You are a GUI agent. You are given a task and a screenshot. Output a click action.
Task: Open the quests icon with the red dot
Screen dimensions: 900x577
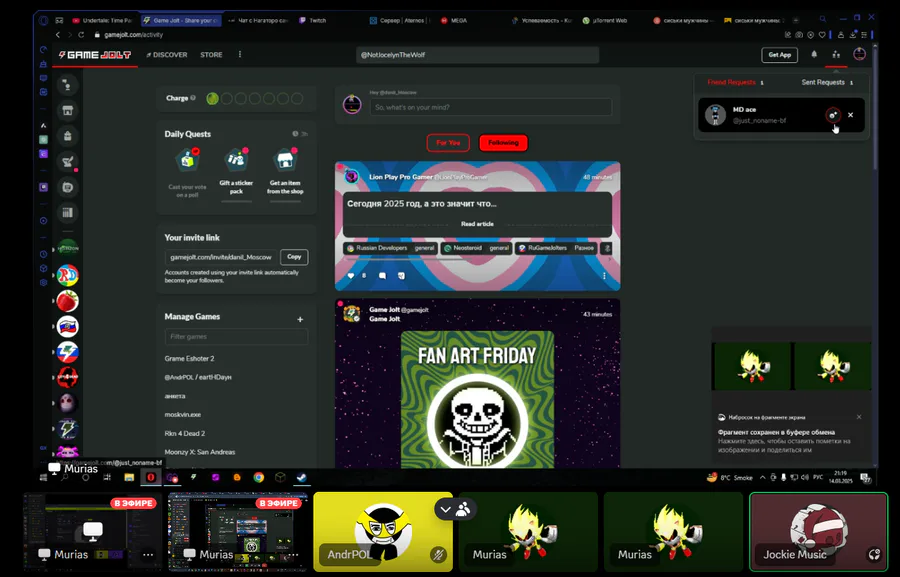(68, 161)
